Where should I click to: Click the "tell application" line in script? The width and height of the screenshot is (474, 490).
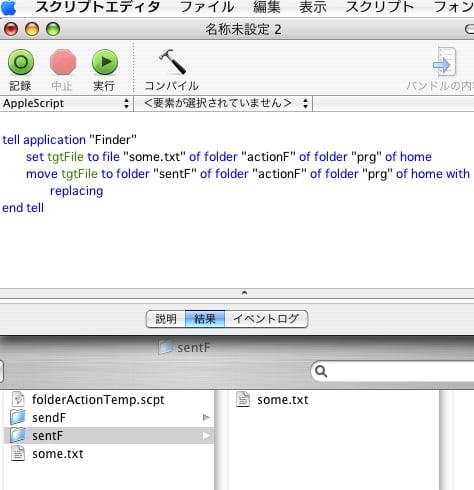(x=69, y=140)
